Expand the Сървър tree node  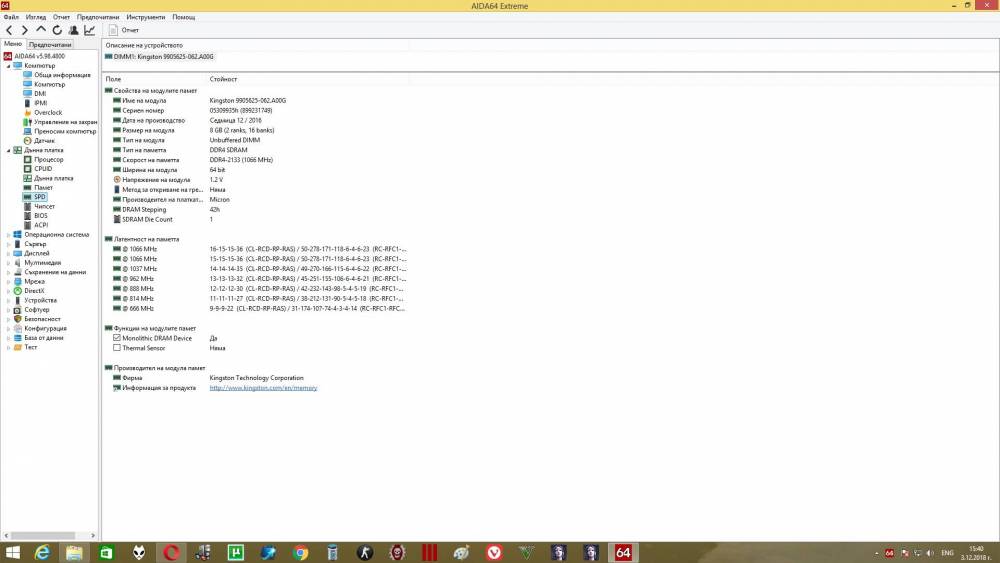click(8, 244)
